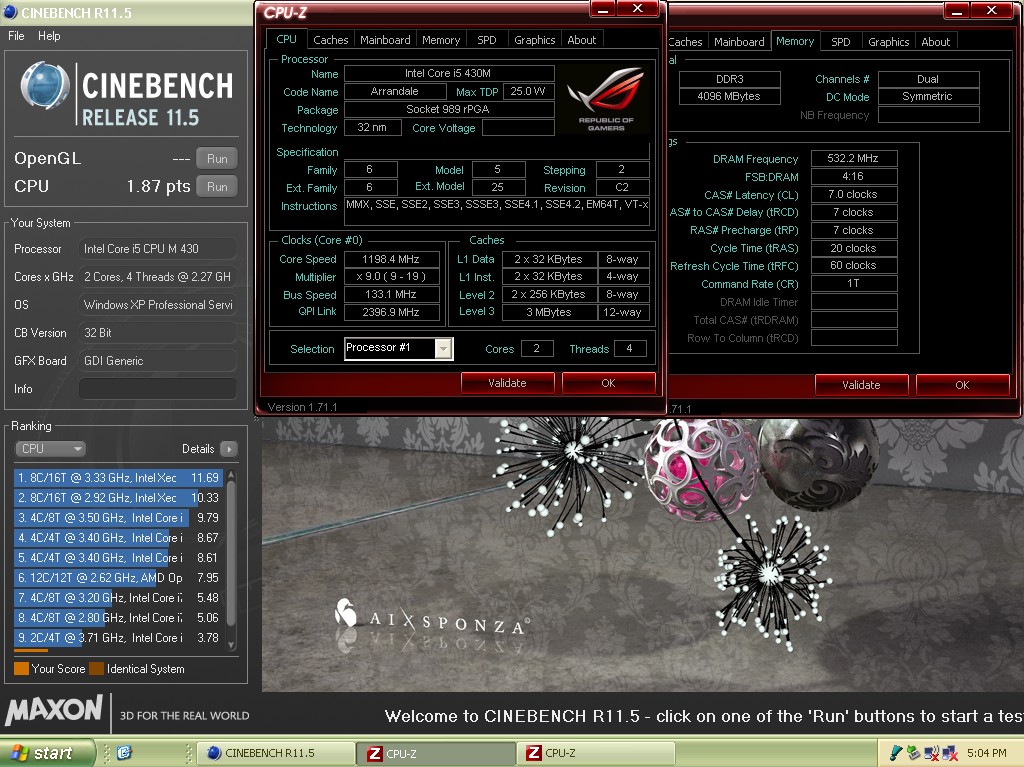Click the leftmost green system tray icon
Screen dimensions: 1024x767
pyautogui.click(x=895, y=753)
